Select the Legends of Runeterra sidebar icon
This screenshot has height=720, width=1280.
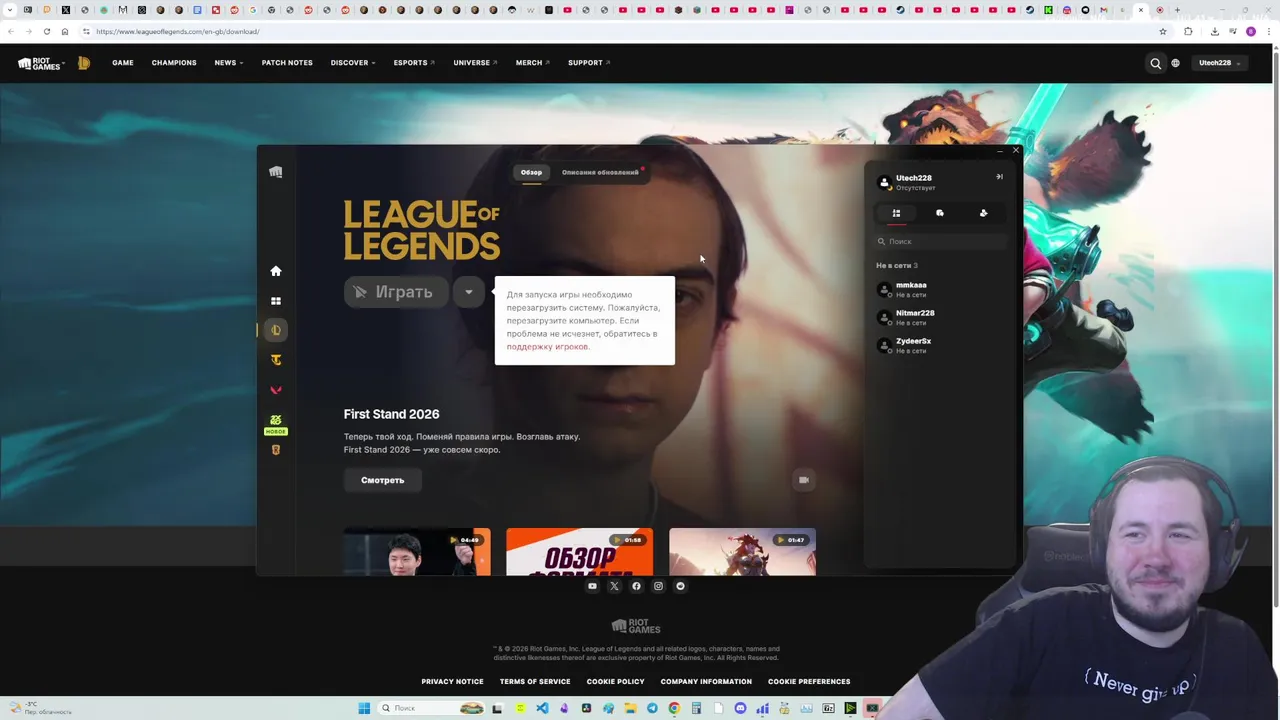point(276,450)
